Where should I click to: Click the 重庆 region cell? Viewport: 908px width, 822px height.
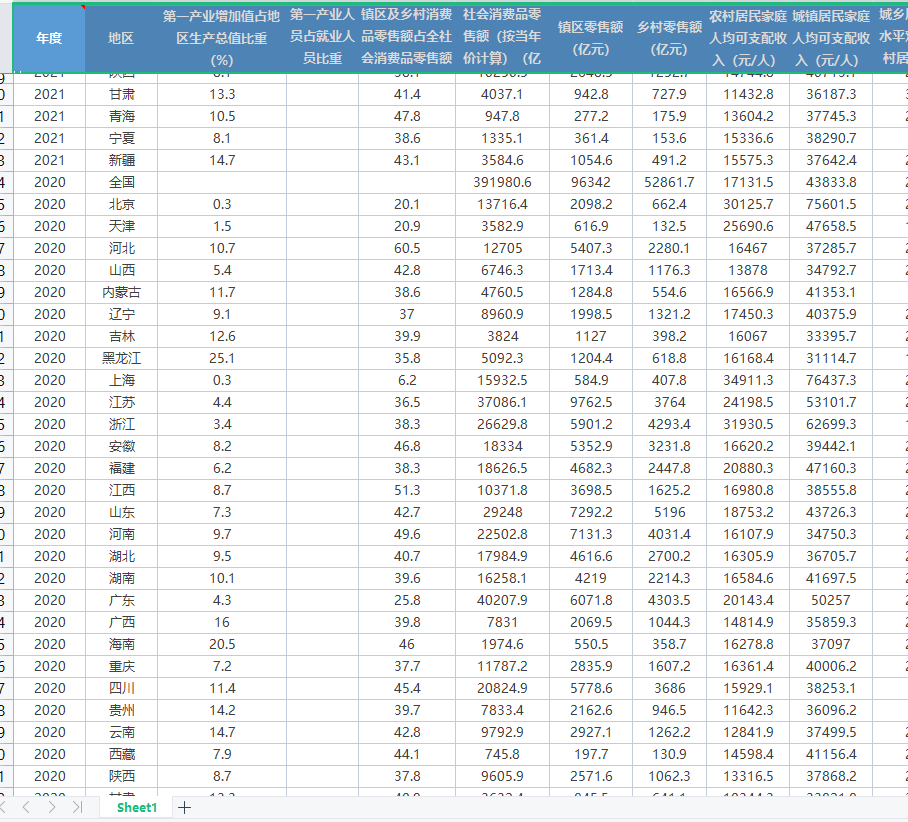coord(121,667)
